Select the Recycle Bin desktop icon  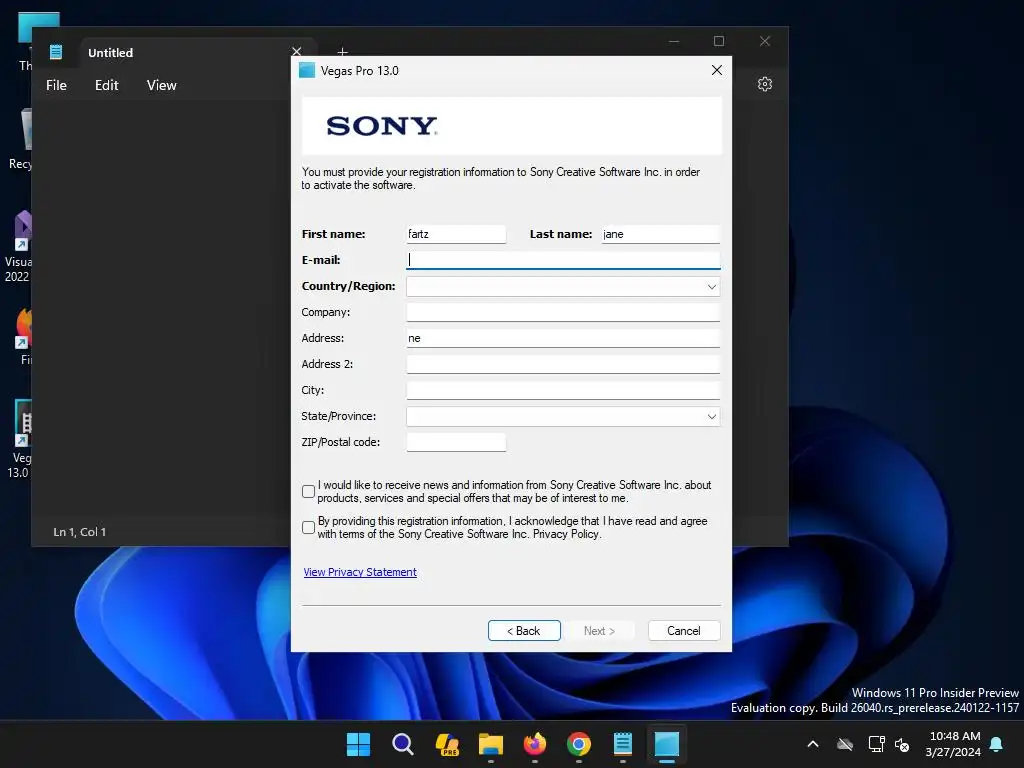pos(21,139)
